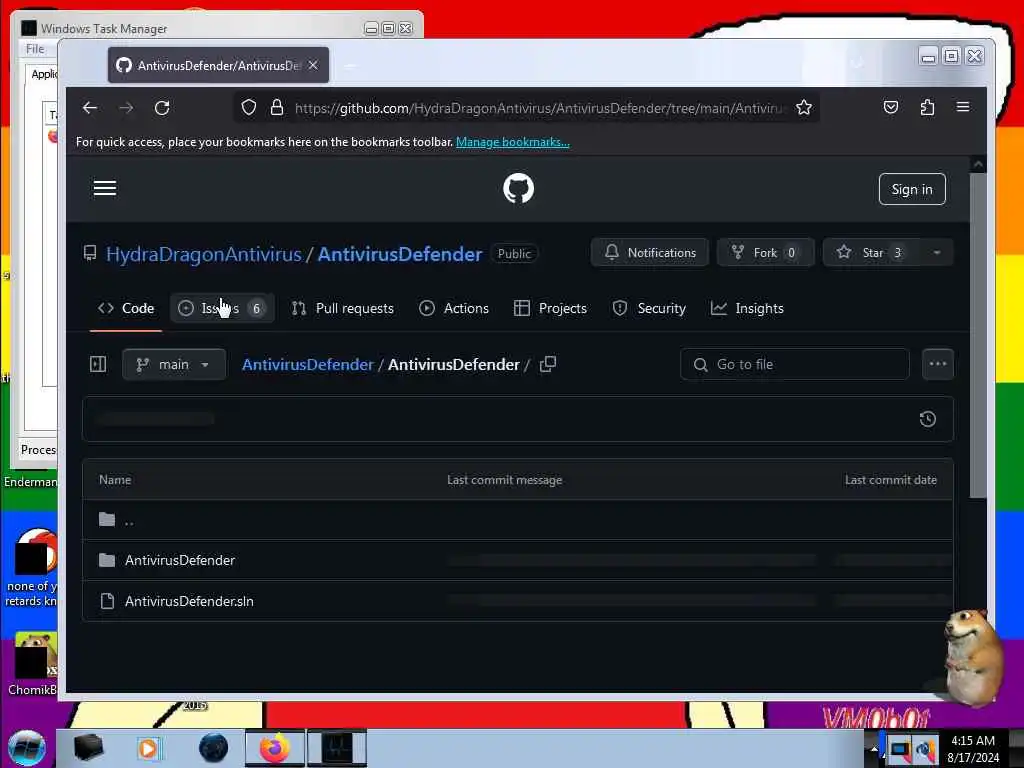
Task: Switch to the Actions tab
Action: [x=454, y=308]
